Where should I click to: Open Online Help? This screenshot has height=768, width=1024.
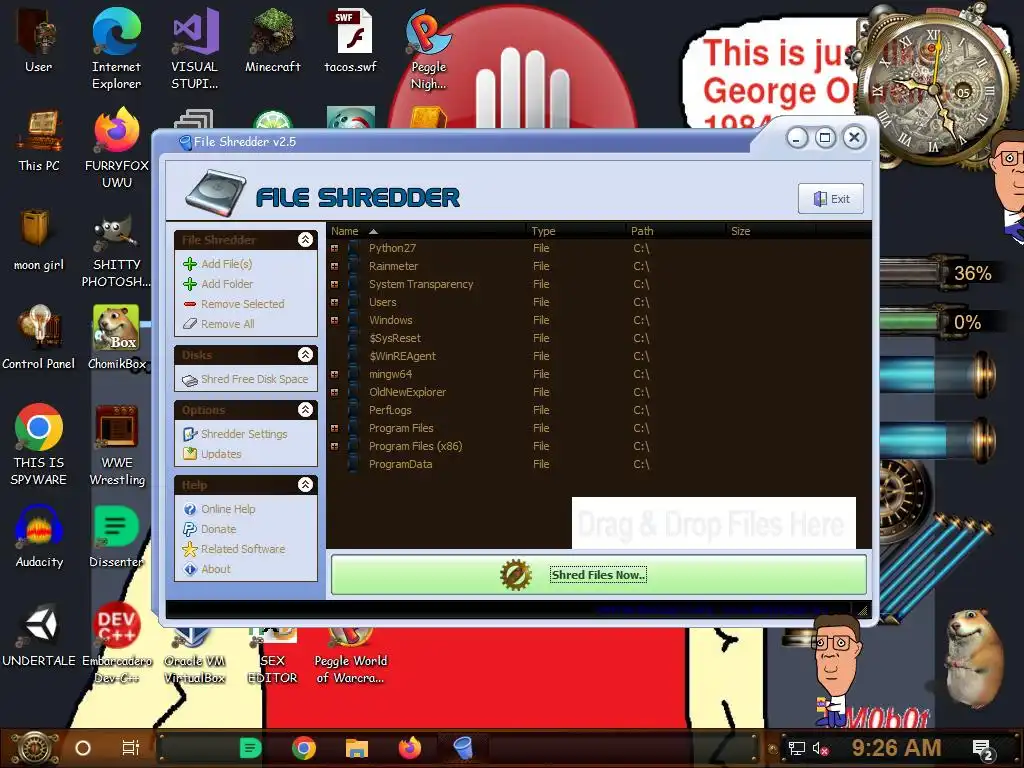click(228, 509)
